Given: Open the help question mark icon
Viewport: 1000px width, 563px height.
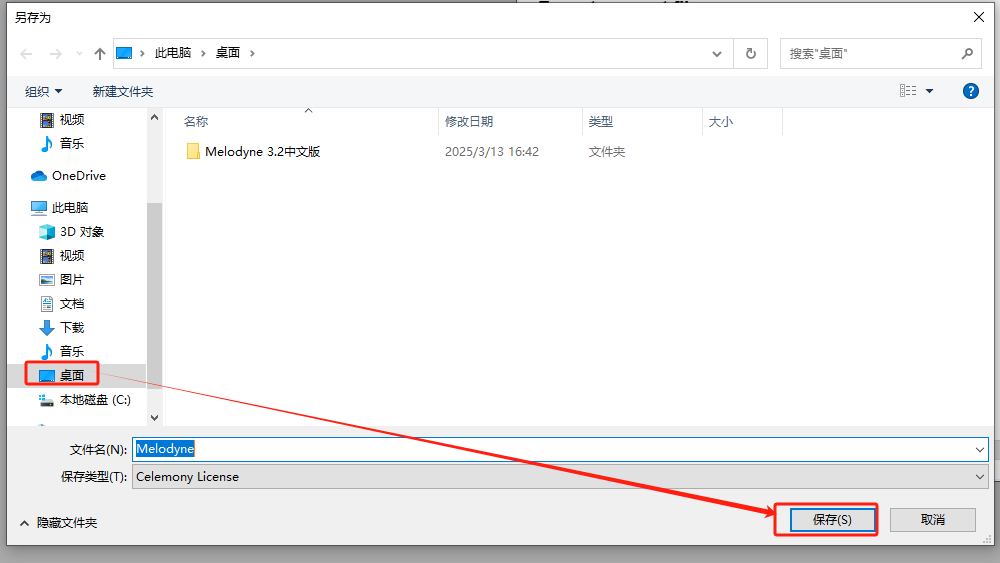Looking at the screenshot, I should [971, 91].
